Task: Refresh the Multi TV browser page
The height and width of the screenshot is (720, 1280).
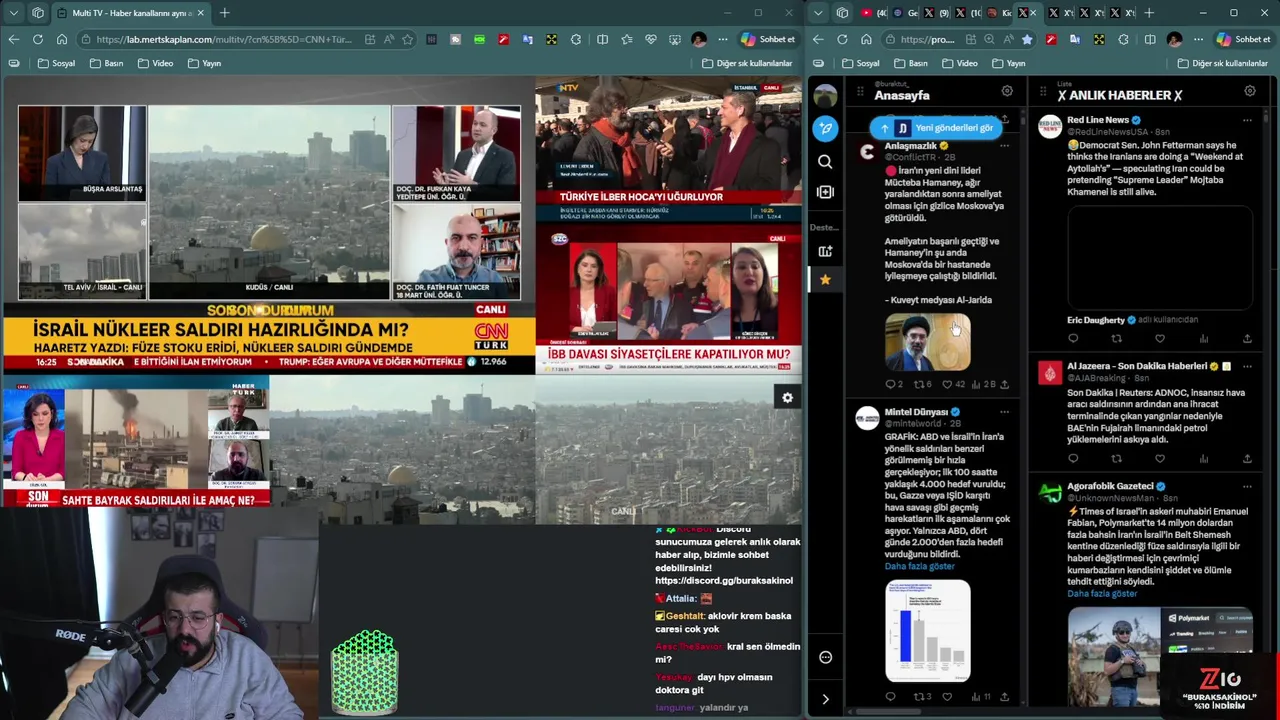Action: (x=37, y=39)
